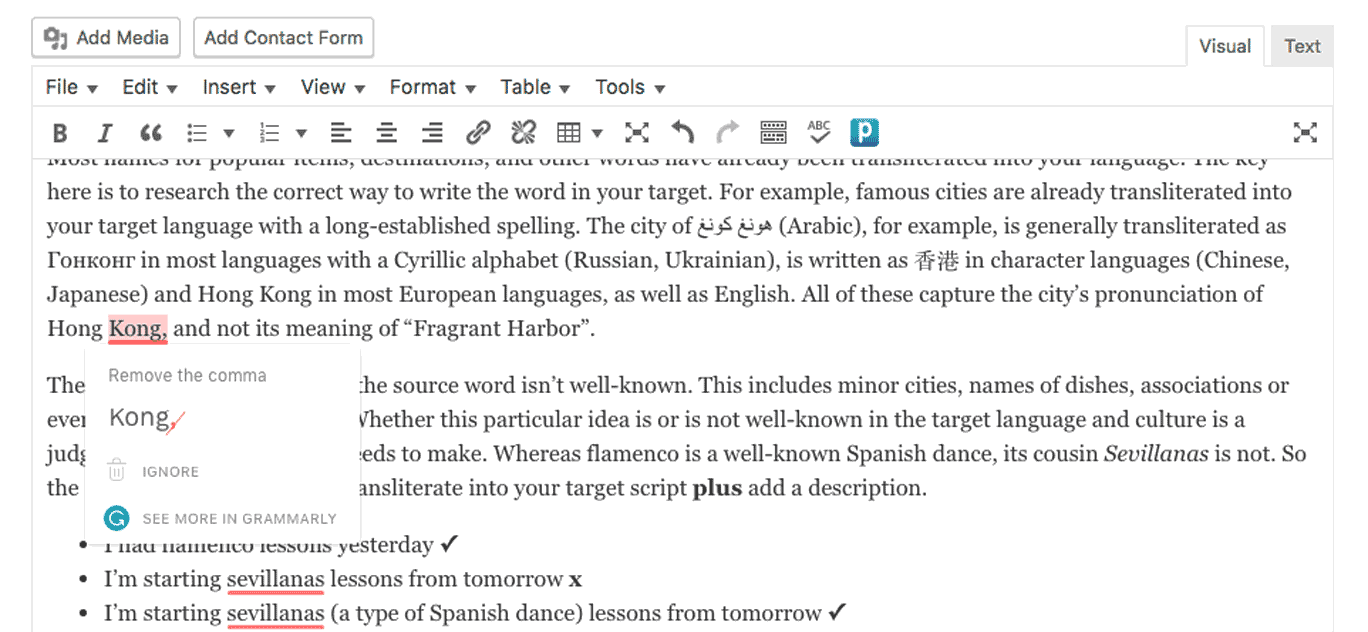
Task: Accept the "Kong" comma removal suggestion
Action: click(x=146, y=419)
